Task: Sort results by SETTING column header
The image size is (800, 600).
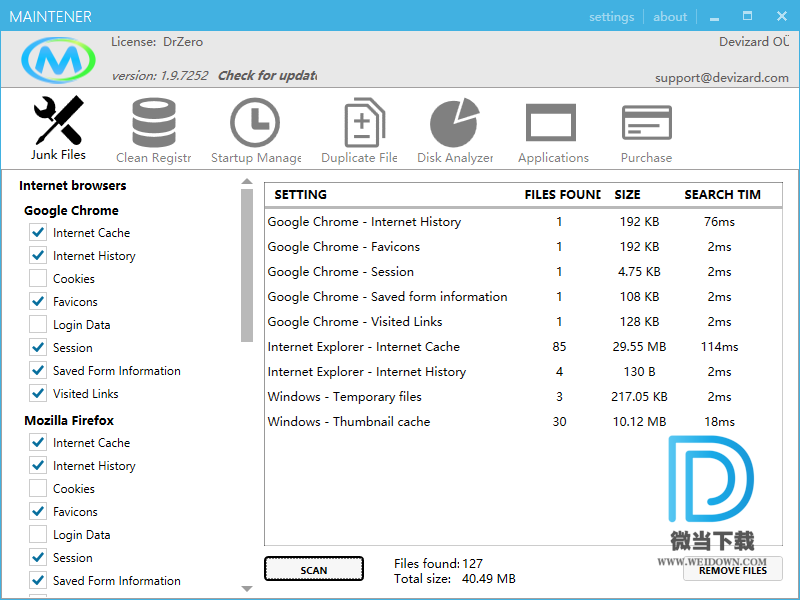Action: coord(301,194)
